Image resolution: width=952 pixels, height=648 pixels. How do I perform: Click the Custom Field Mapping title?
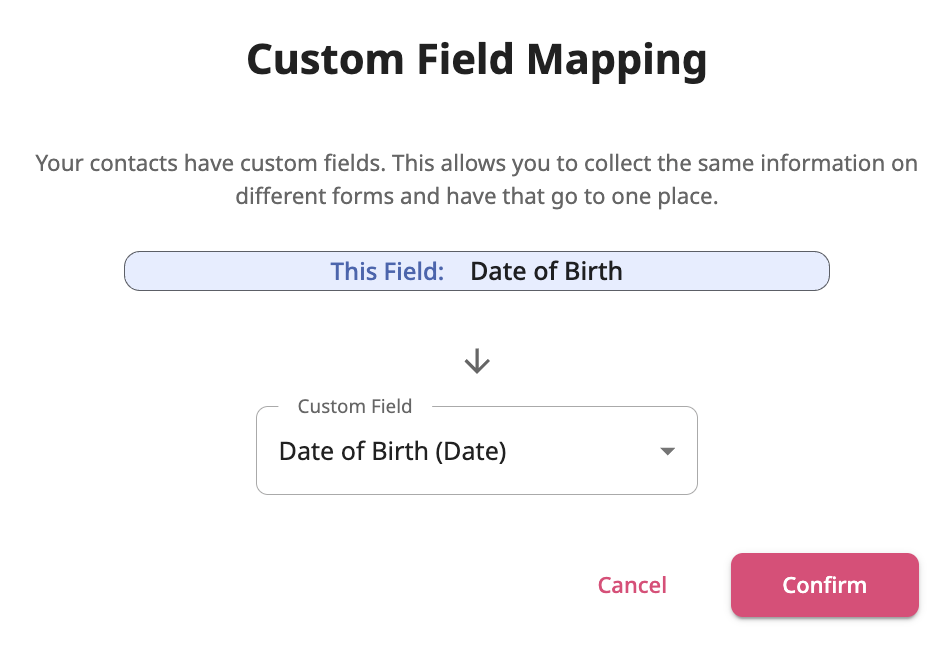click(477, 60)
